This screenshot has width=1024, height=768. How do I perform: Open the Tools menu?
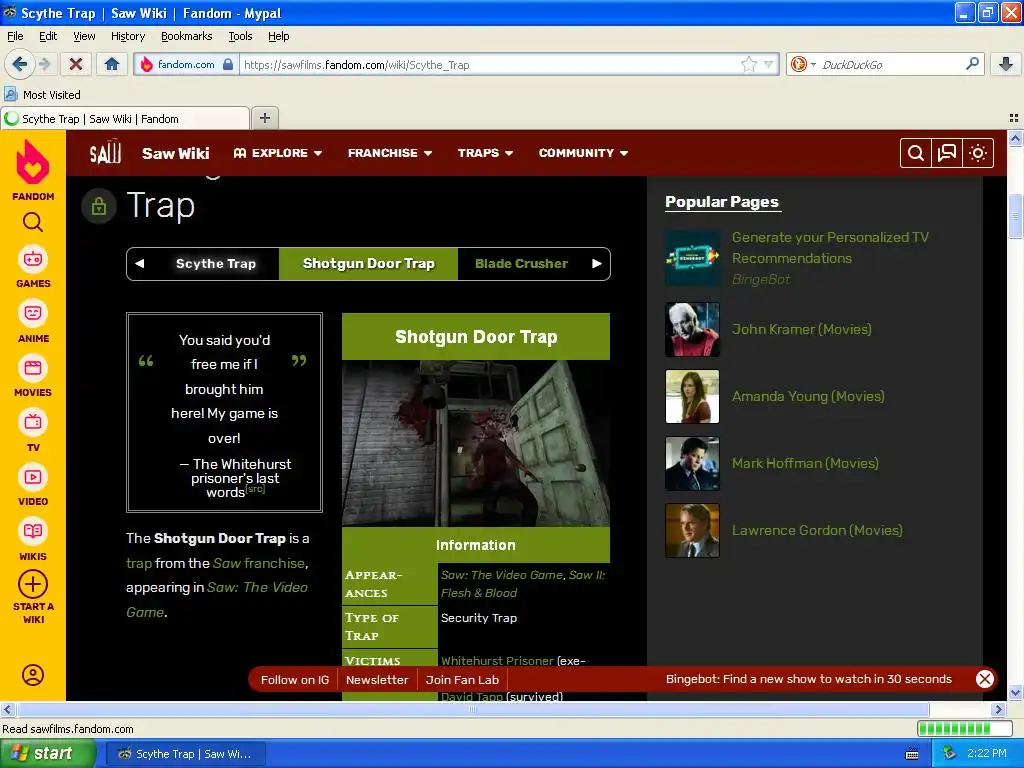tap(240, 36)
